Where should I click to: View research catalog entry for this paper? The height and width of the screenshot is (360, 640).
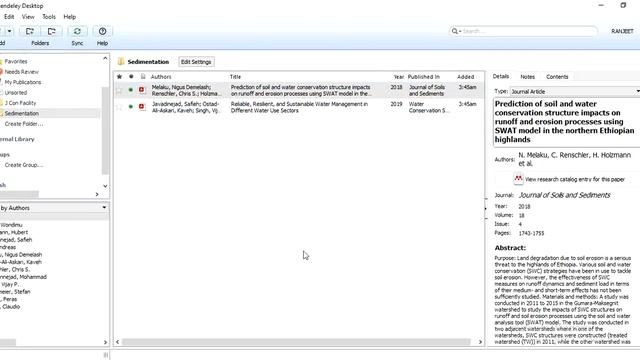(575, 179)
